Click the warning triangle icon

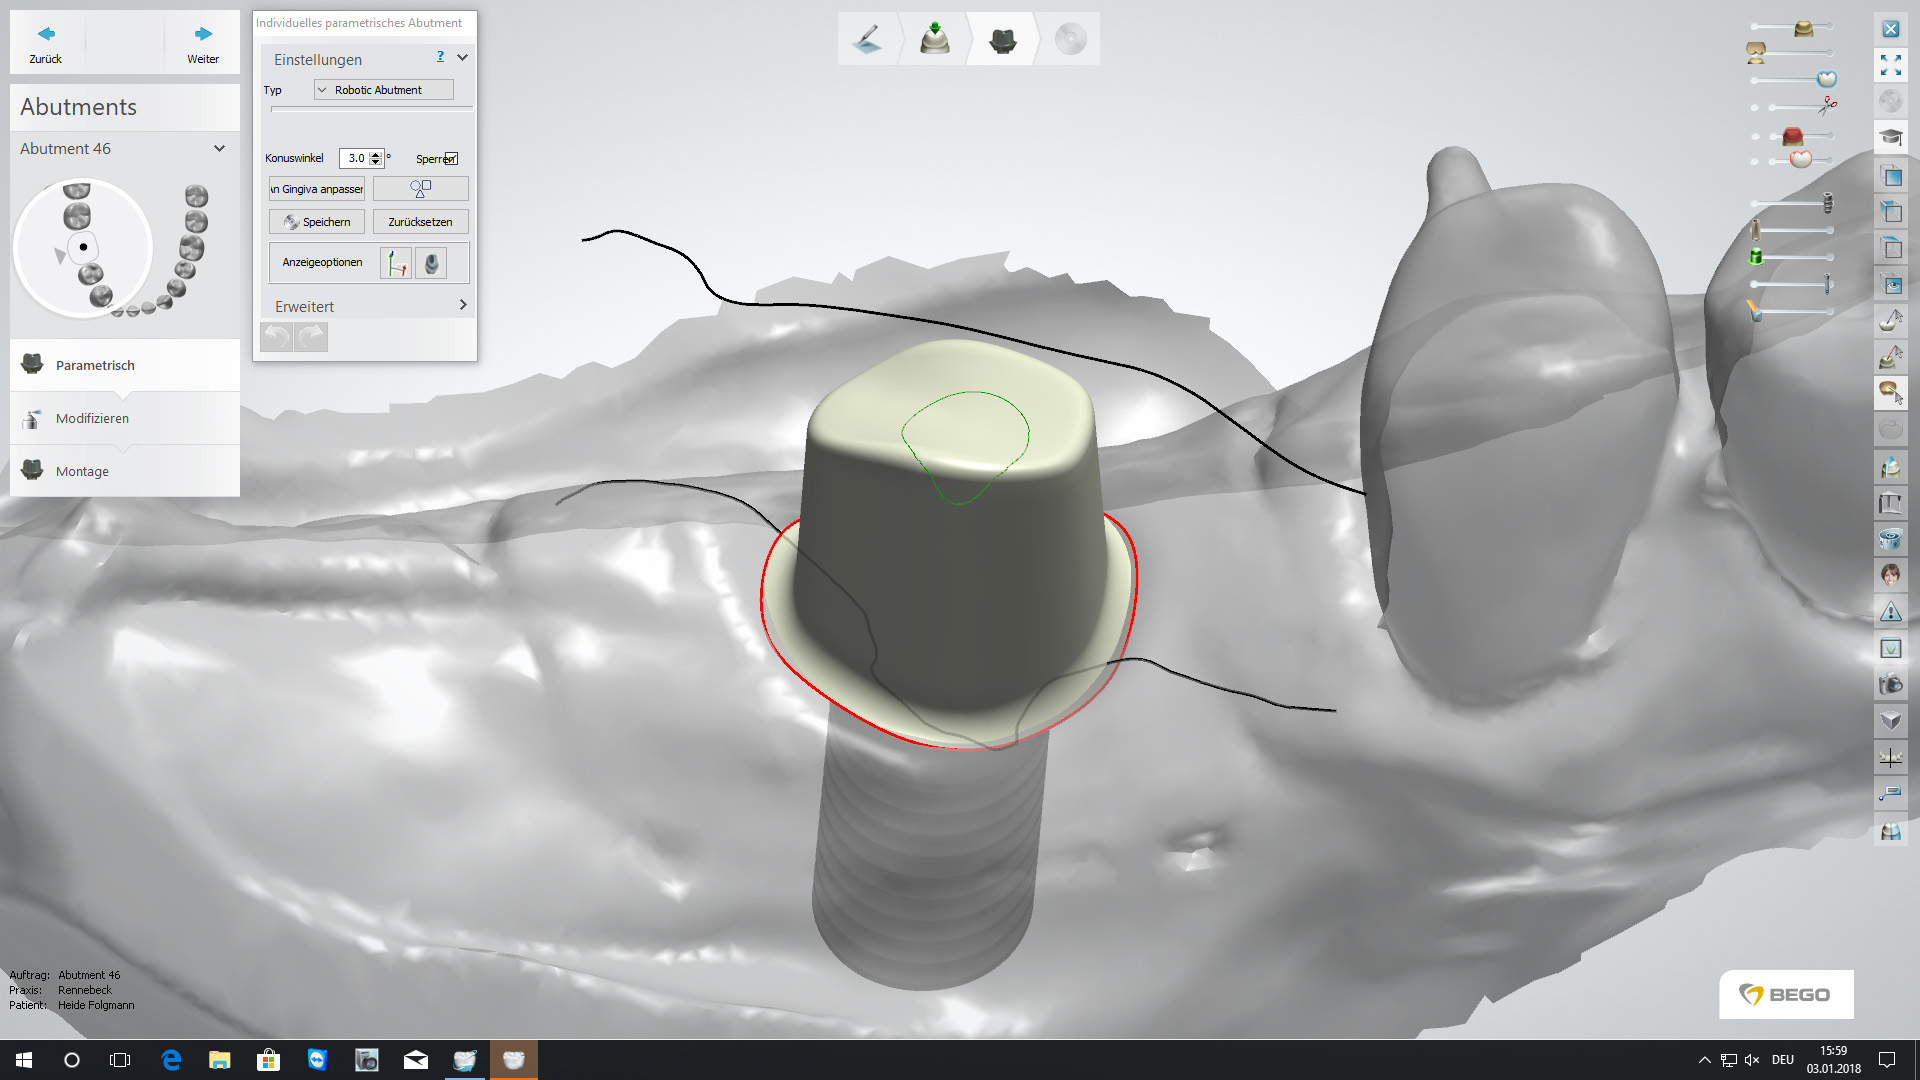click(x=1890, y=612)
